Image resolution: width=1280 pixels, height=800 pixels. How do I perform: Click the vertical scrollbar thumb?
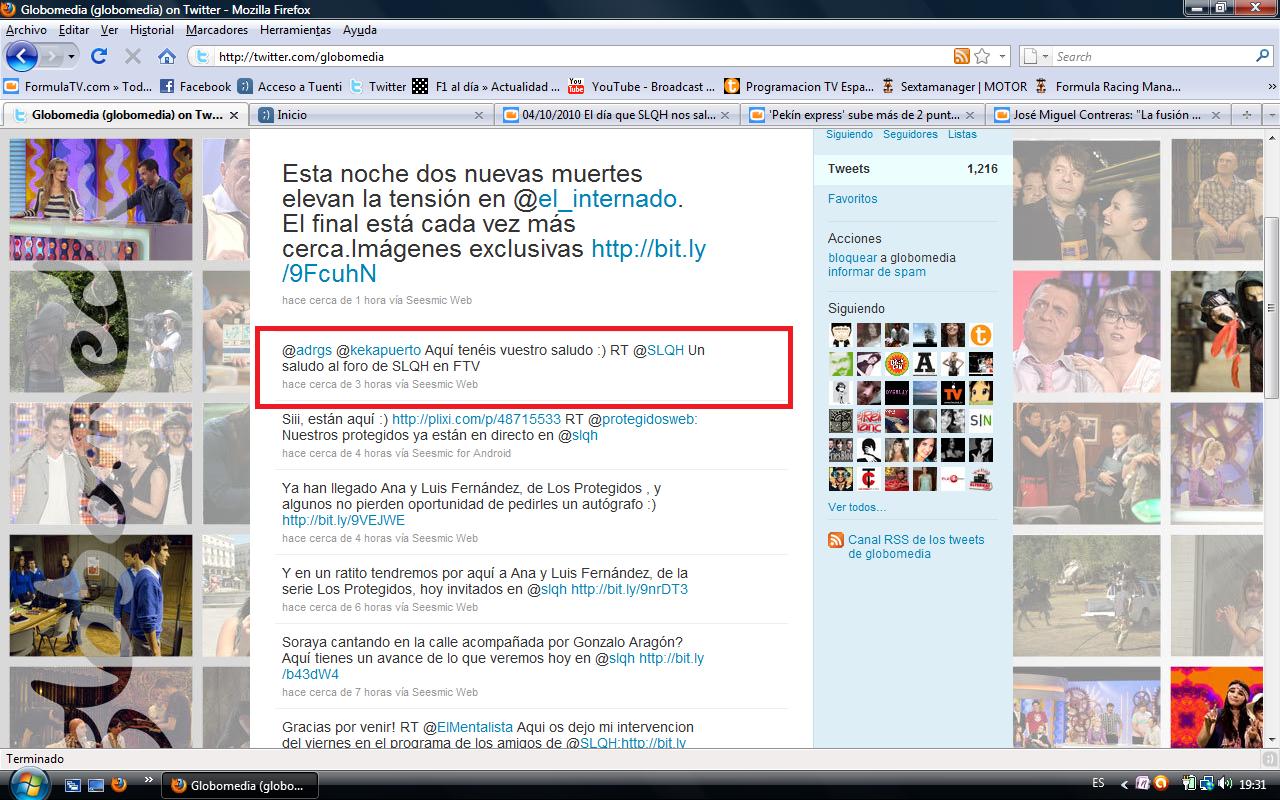point(1270,310)
